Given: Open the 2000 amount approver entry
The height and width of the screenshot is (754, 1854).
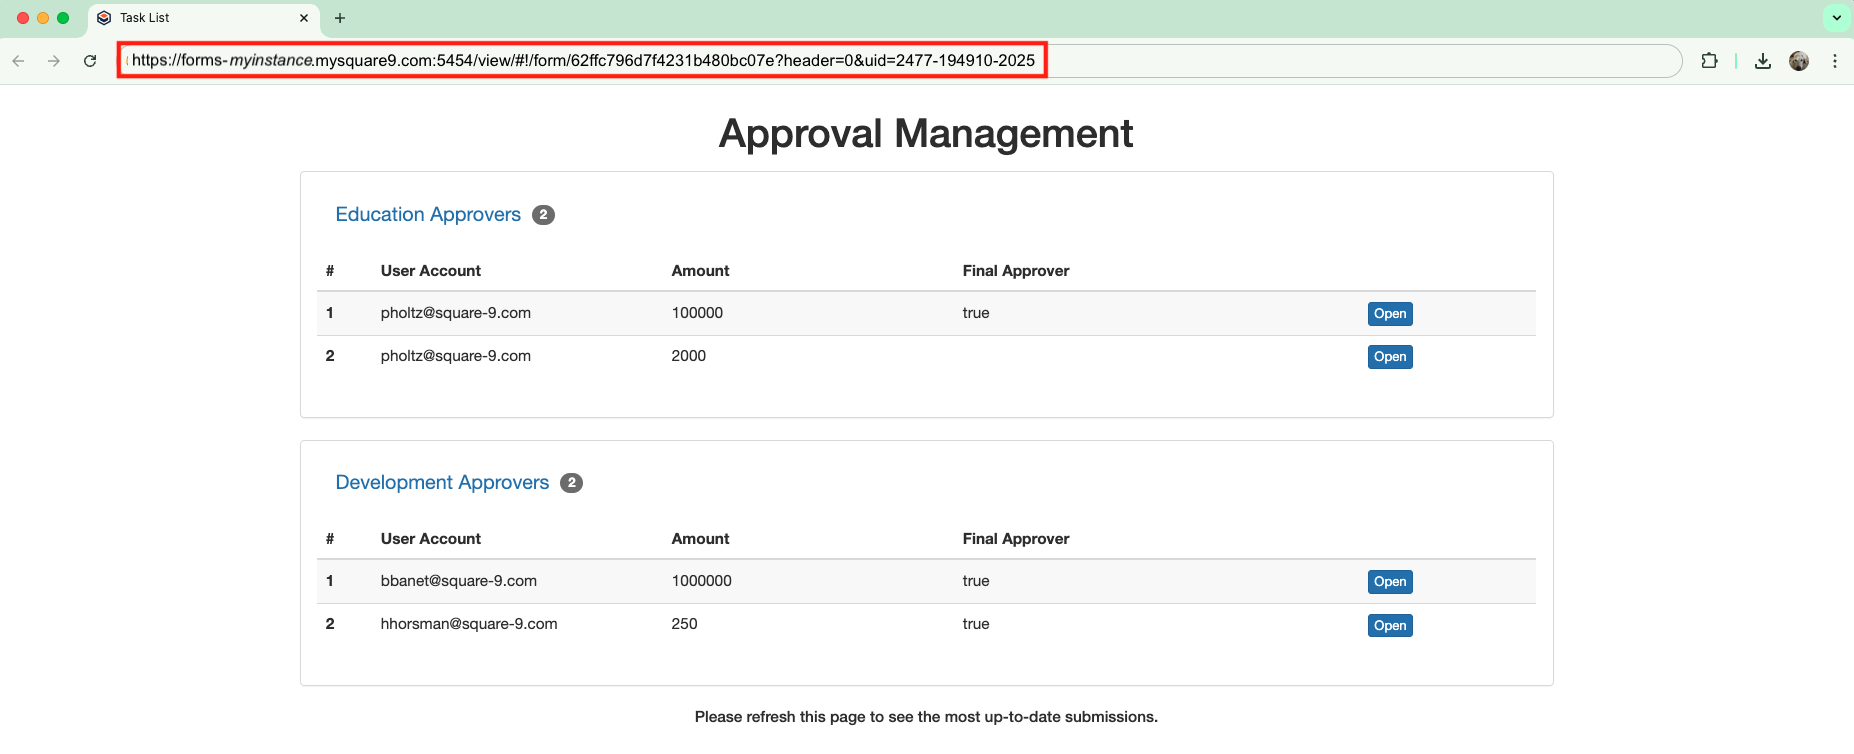Looking at the screenshot, I should tap(1389, 357).
